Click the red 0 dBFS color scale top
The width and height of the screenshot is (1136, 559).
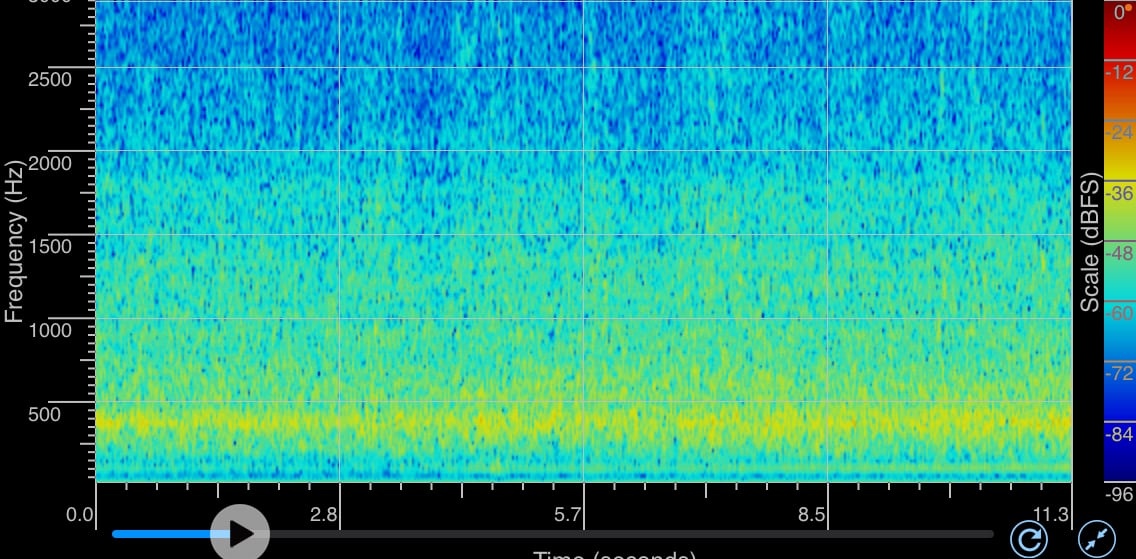pos(1119,13)
